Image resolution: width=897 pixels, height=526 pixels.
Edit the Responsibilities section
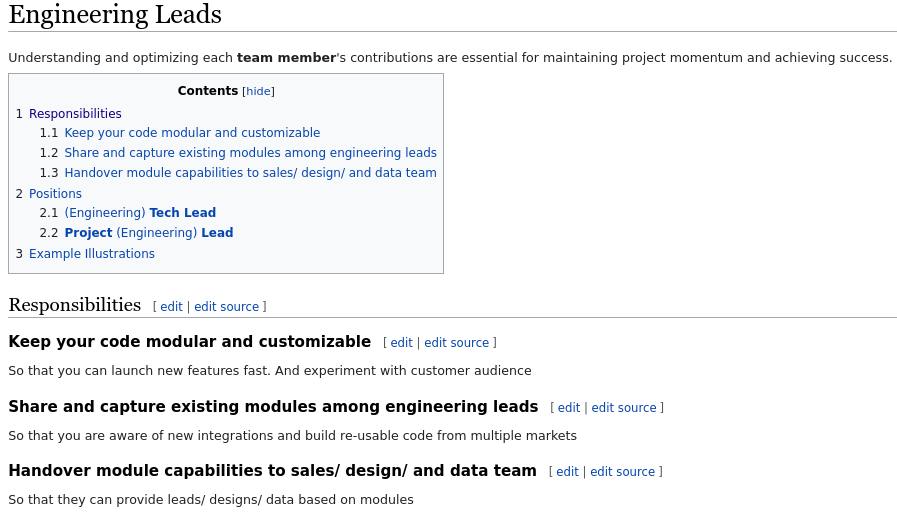pos(171,307)
